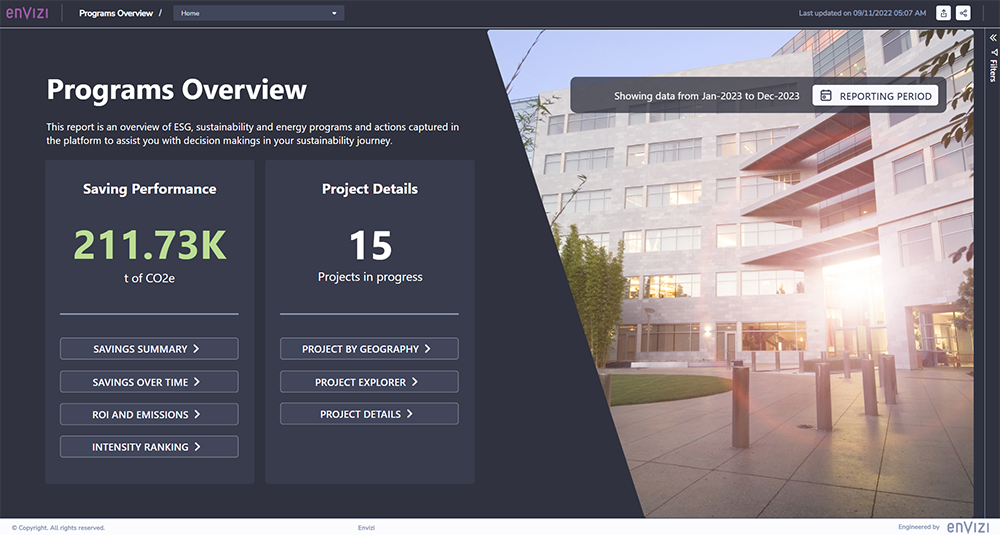Expand the Filters panel with double chevron
The image size is (1000, 535).
pos(993,38)
